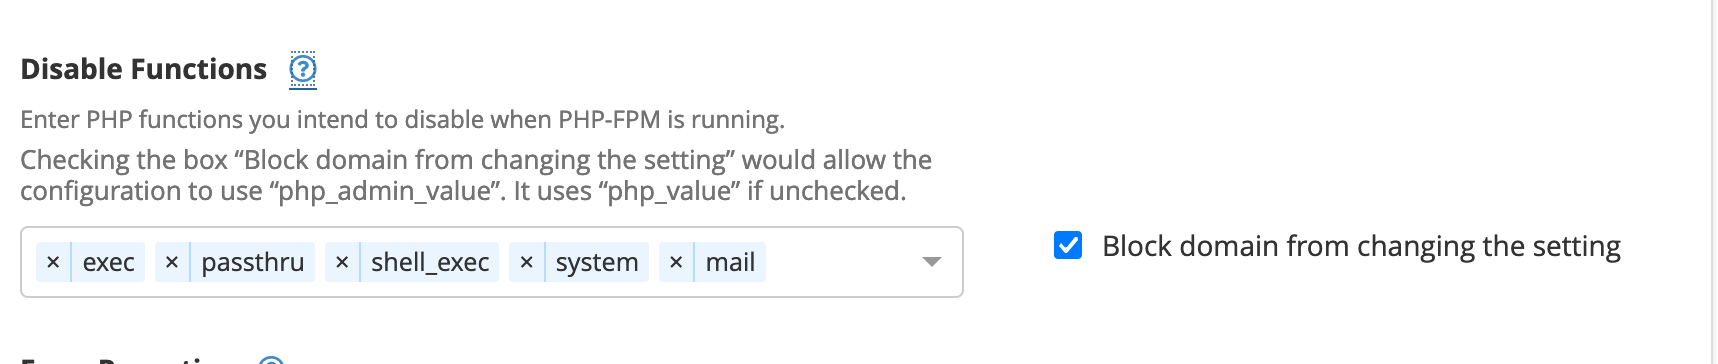Image resolution: width=1718 pixels, height=364 pixels.
Task: Click the php_admin_value explanation paragraph
Action: pos(476,175)
